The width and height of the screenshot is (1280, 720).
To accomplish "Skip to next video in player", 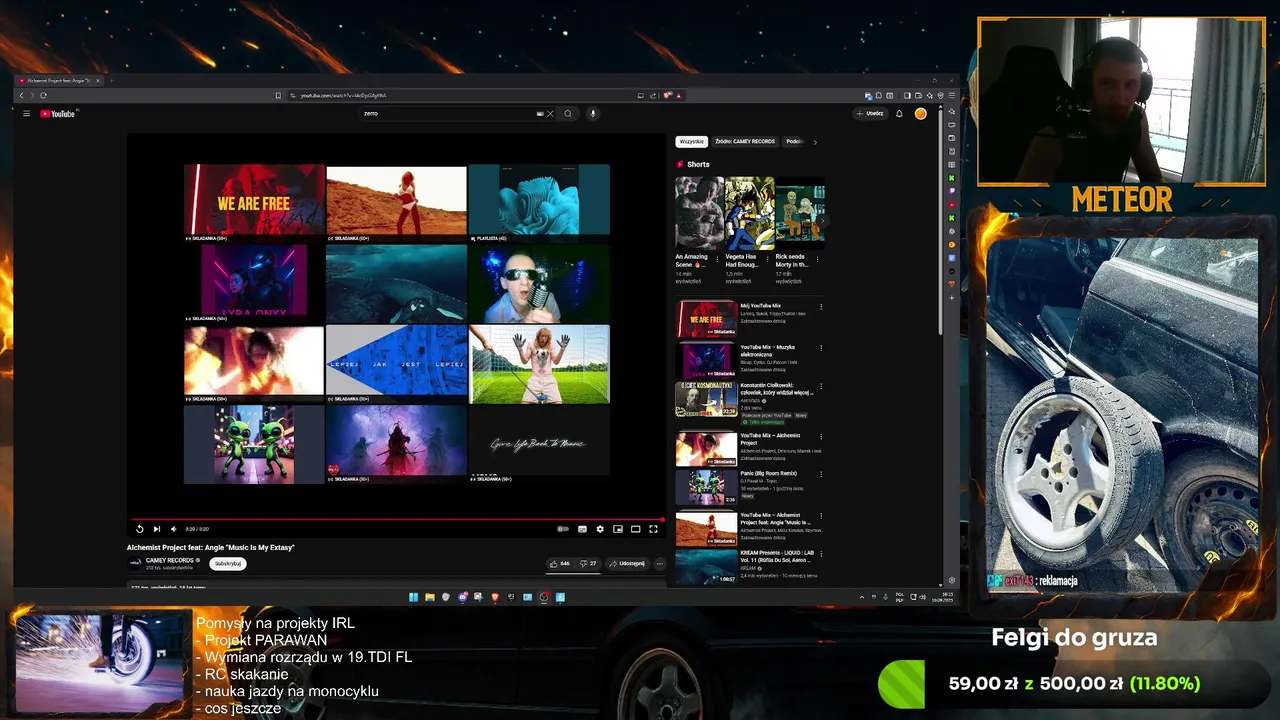I will [x=156, y=529].
